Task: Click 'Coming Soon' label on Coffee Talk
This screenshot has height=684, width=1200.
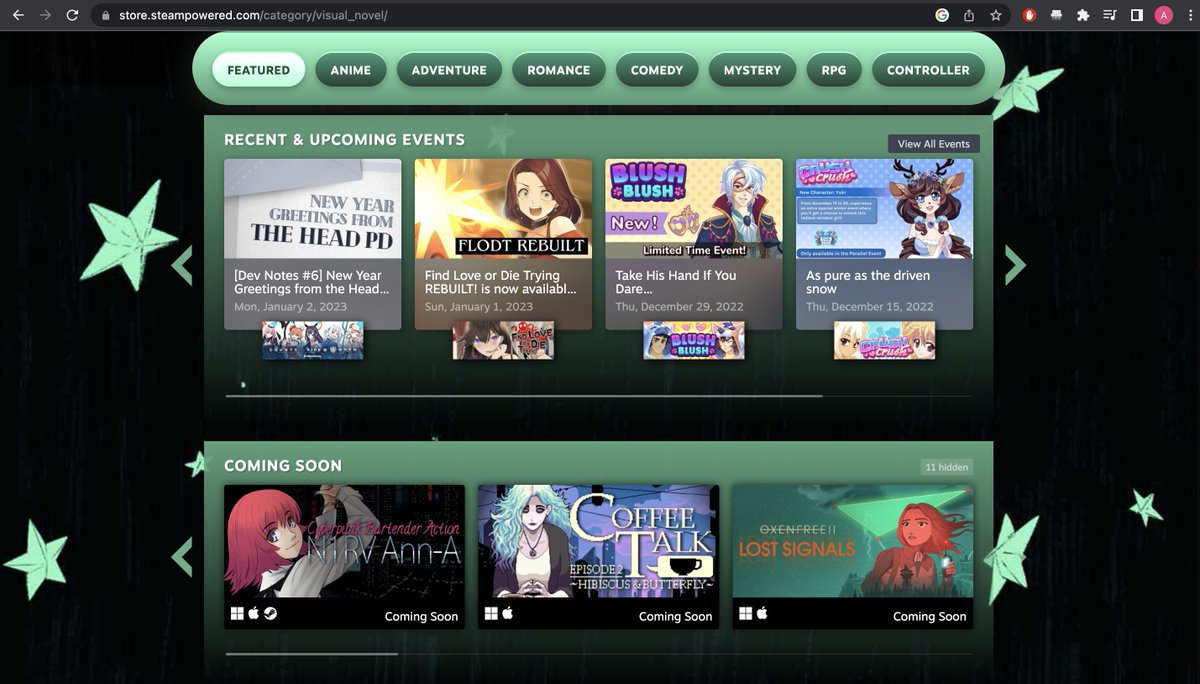Action: tap(675, 616)
